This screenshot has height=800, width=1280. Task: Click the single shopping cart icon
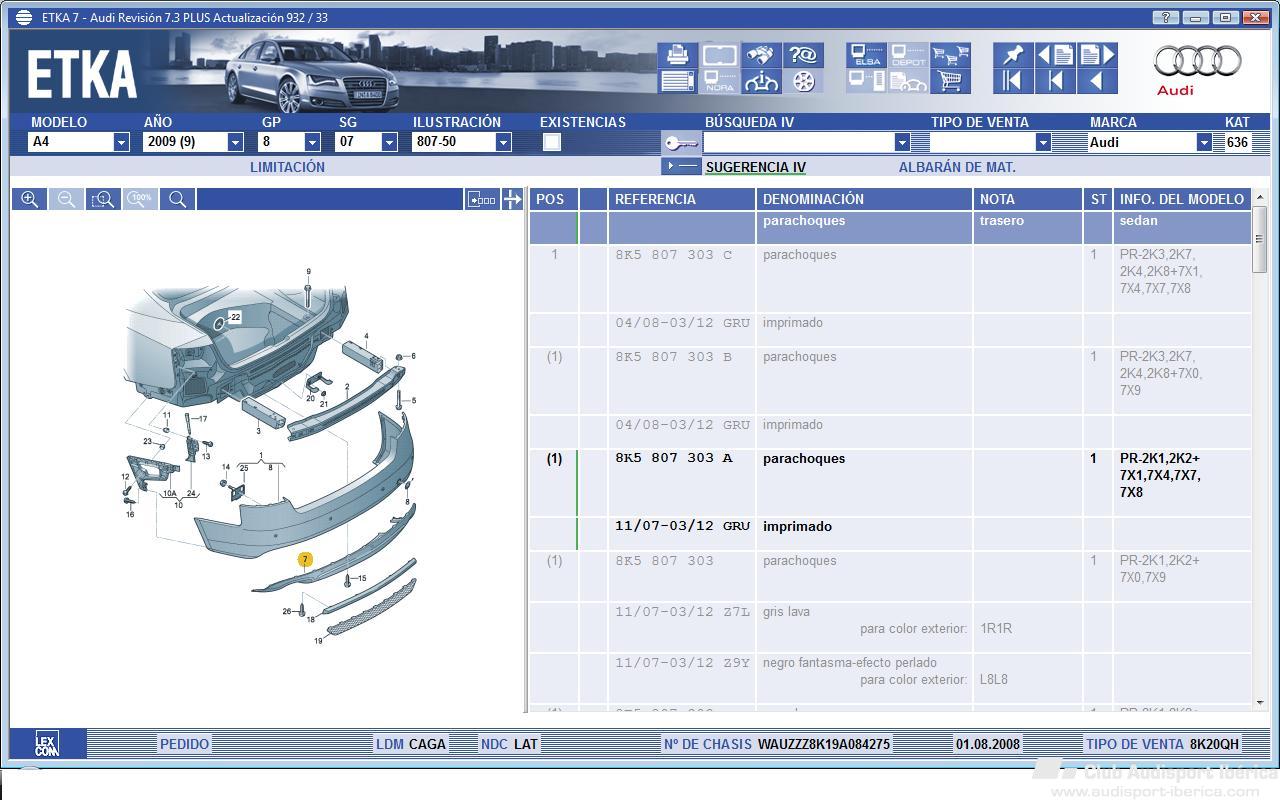[950, 82]
